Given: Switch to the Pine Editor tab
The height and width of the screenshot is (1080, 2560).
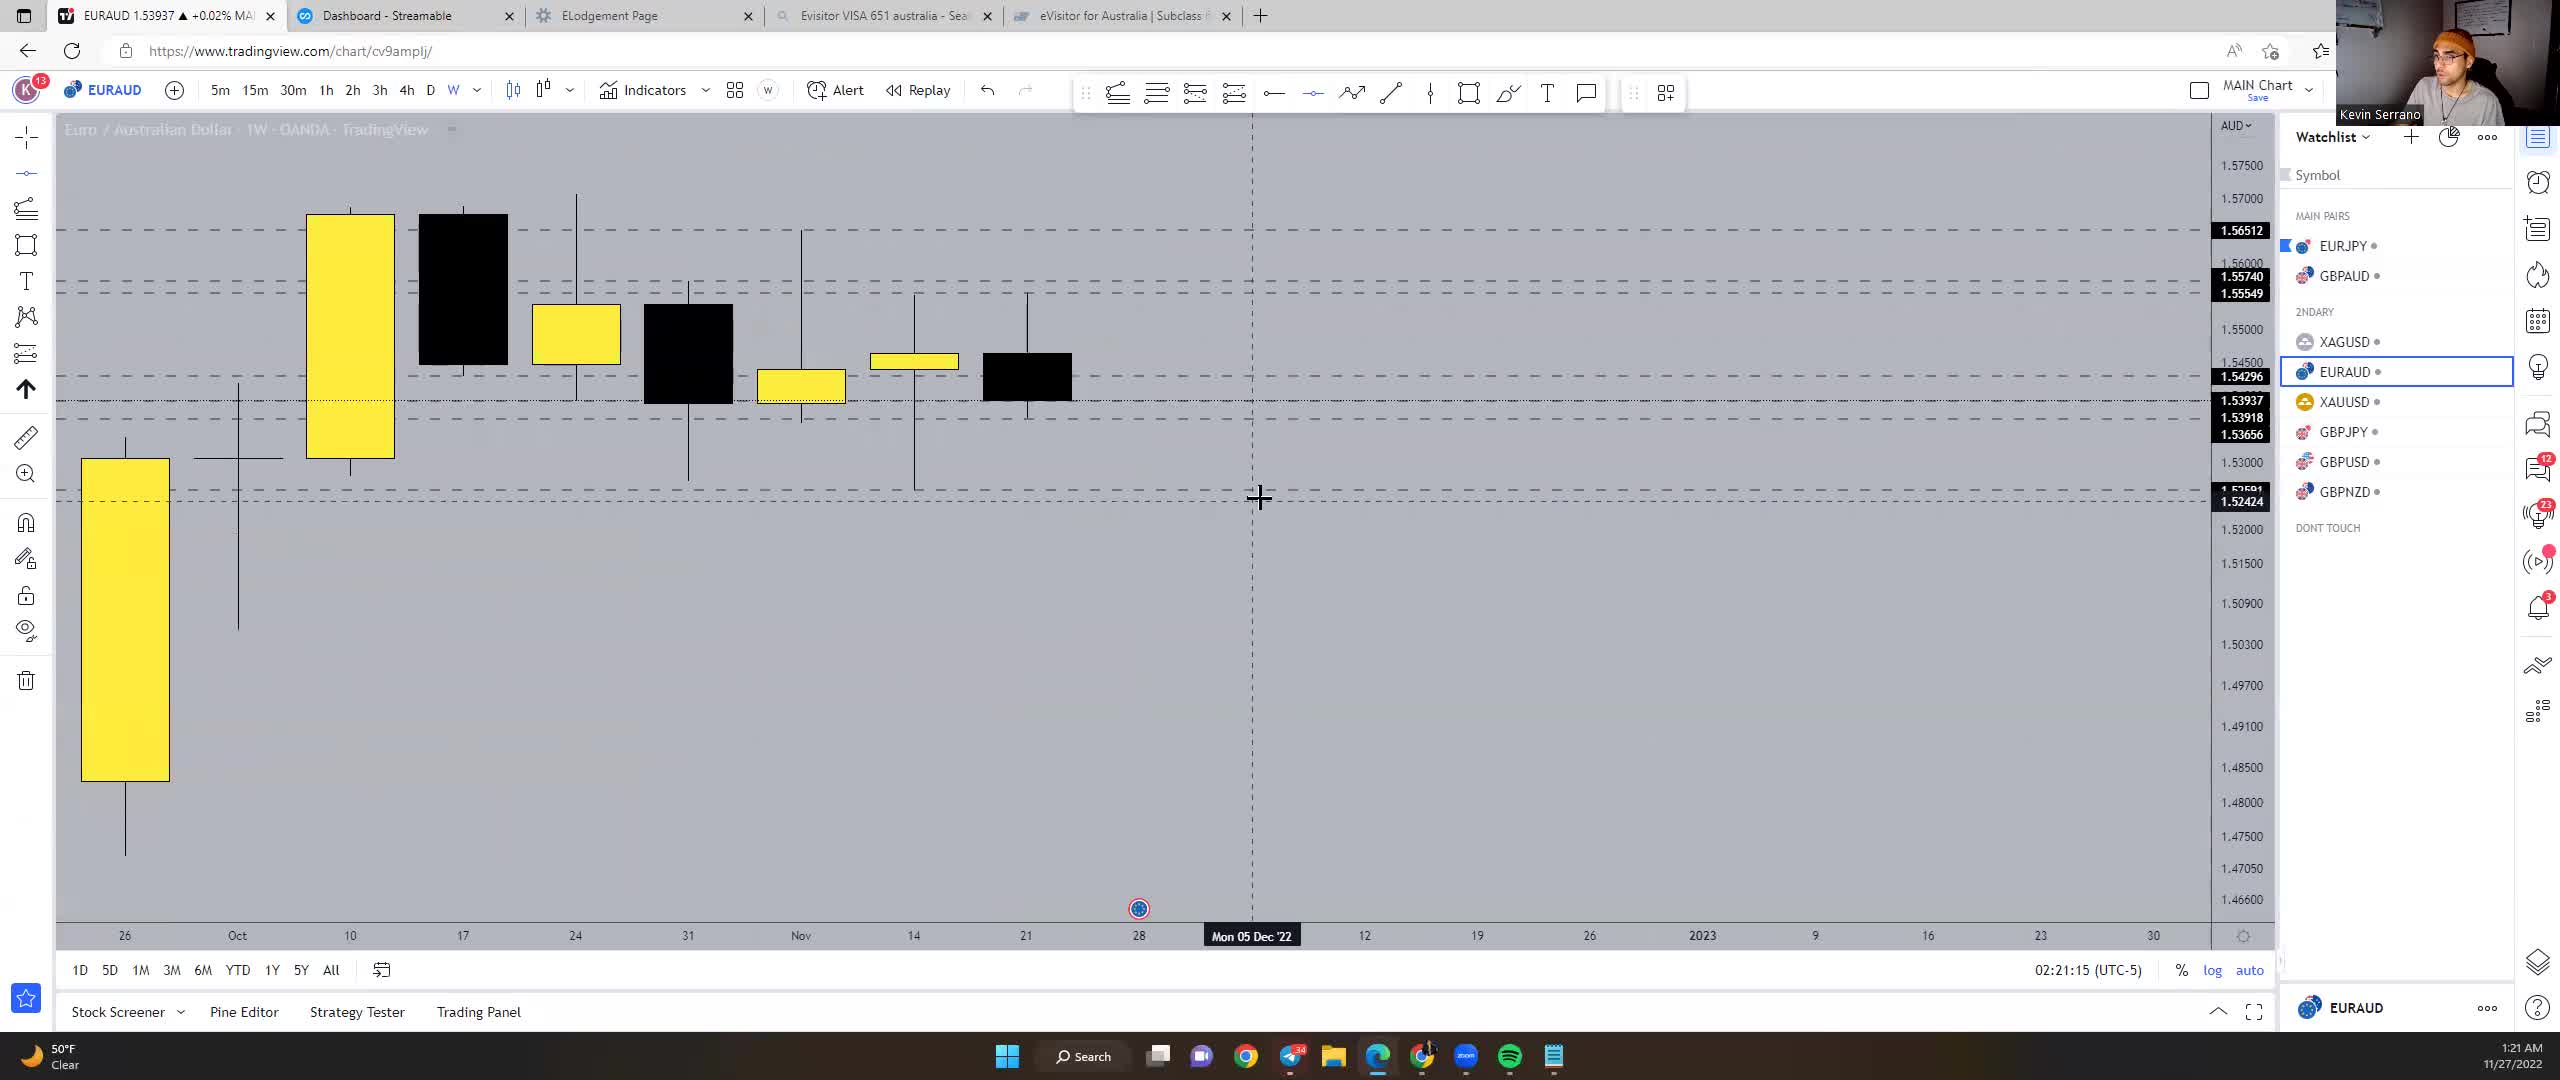Looking at the screenshot, I should coord(243,1012).
